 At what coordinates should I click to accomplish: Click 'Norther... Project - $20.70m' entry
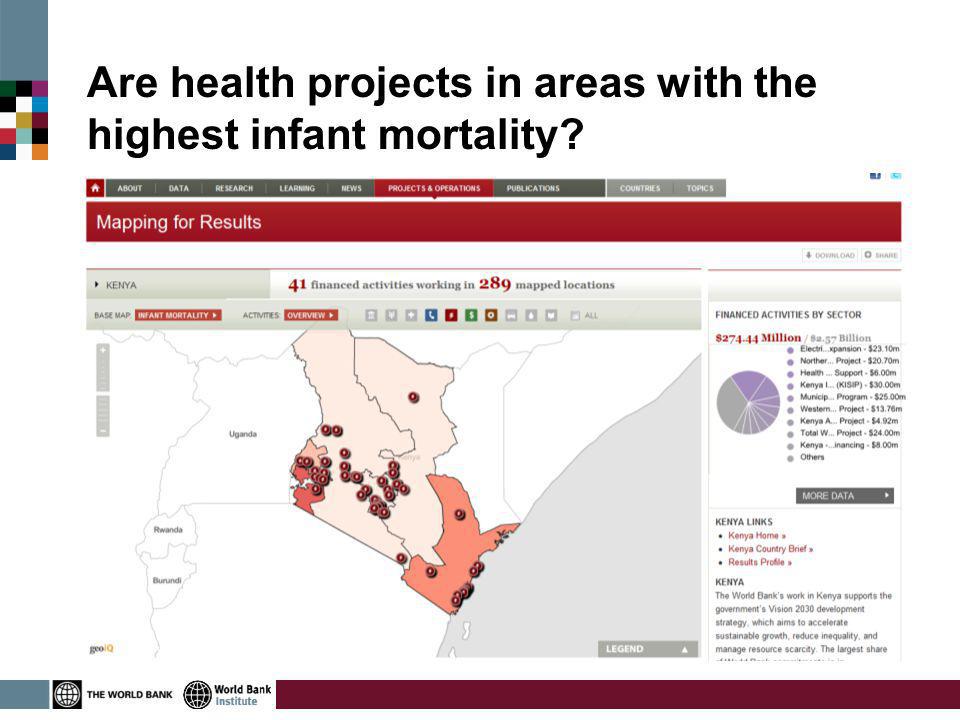click(849, 361)
